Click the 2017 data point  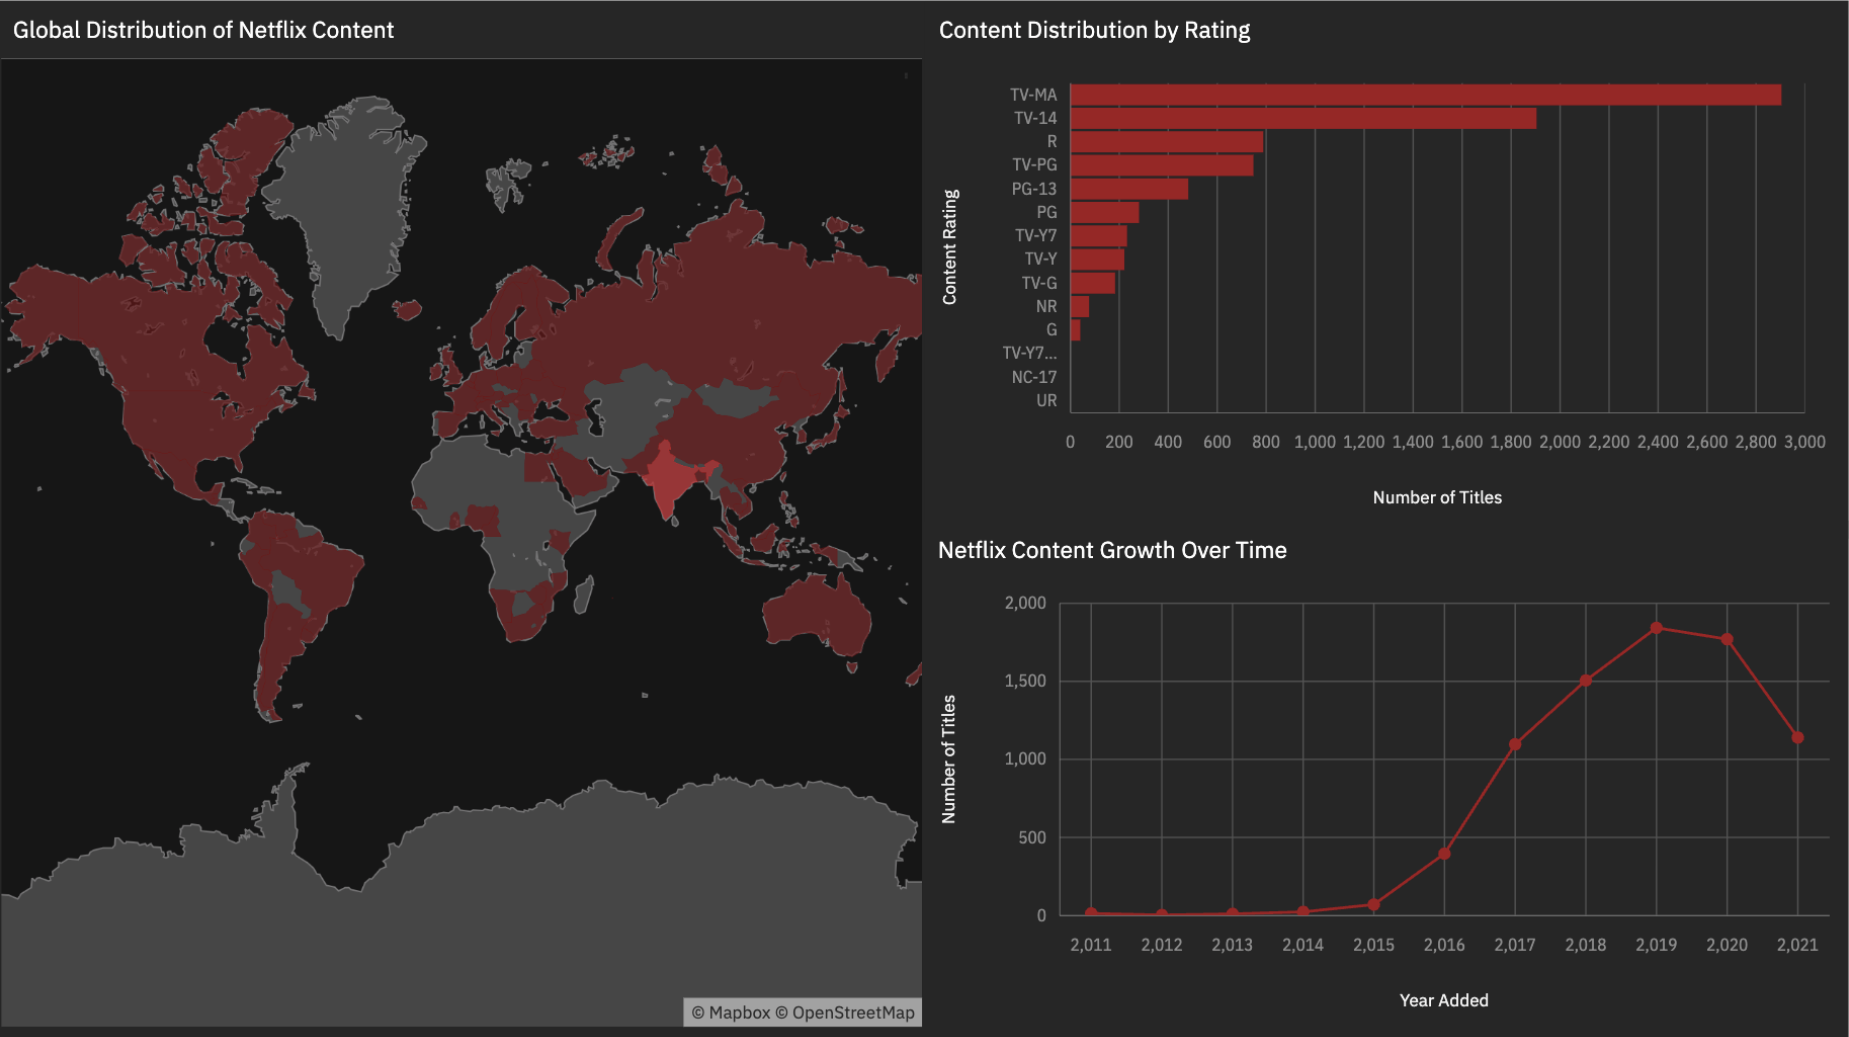1515,744
